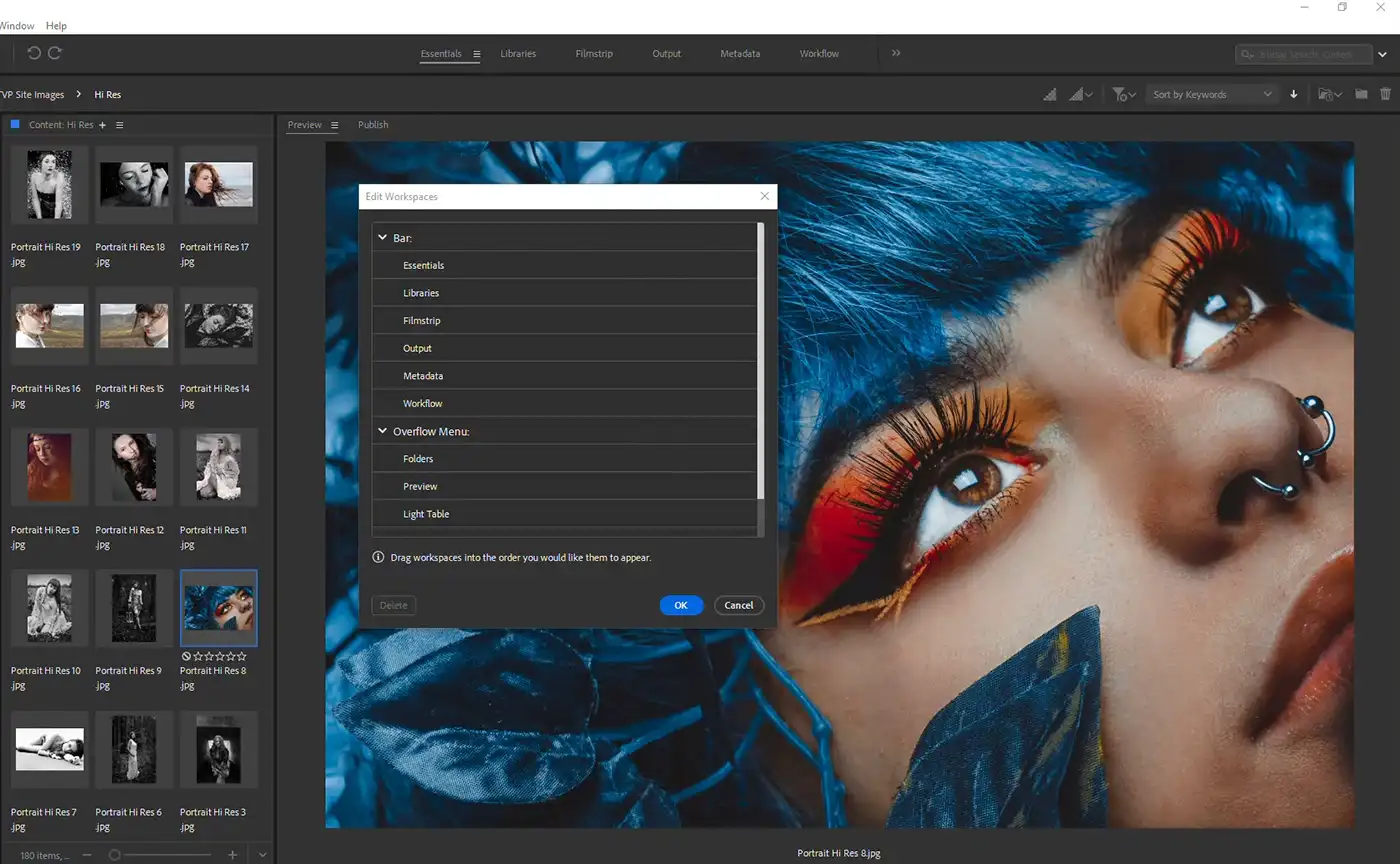The height and width of the screenshot is (864, 1400).
Task: Click the thumbnail size slider handle
Action: click(x=115, y=855)
